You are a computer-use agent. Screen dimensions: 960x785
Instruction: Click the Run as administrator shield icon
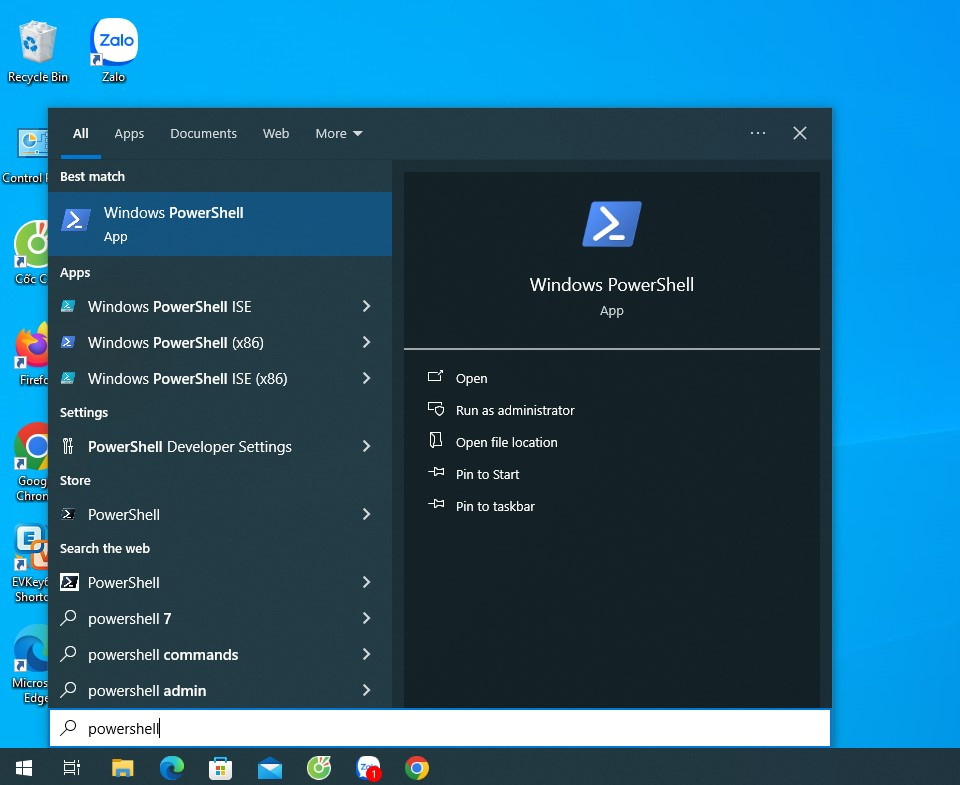436,409
